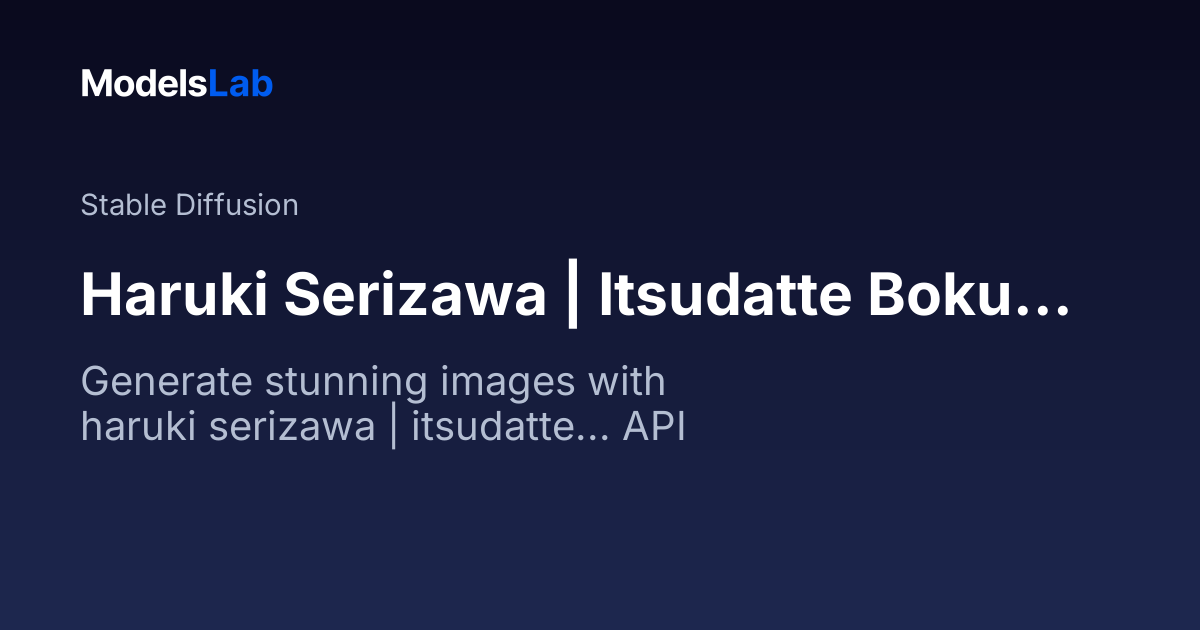Click the word "Haruki" in the heading
This screenshot has height=630, width=1200.
click(175, 297)
